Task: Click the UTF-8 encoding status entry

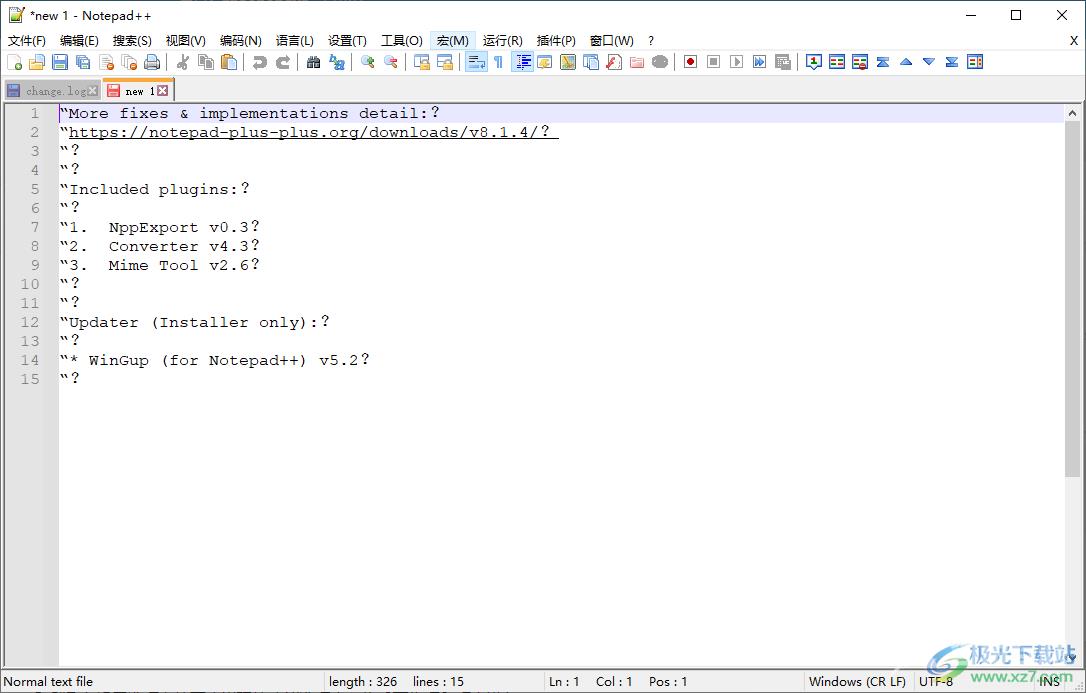Action: tap(936, 682)
